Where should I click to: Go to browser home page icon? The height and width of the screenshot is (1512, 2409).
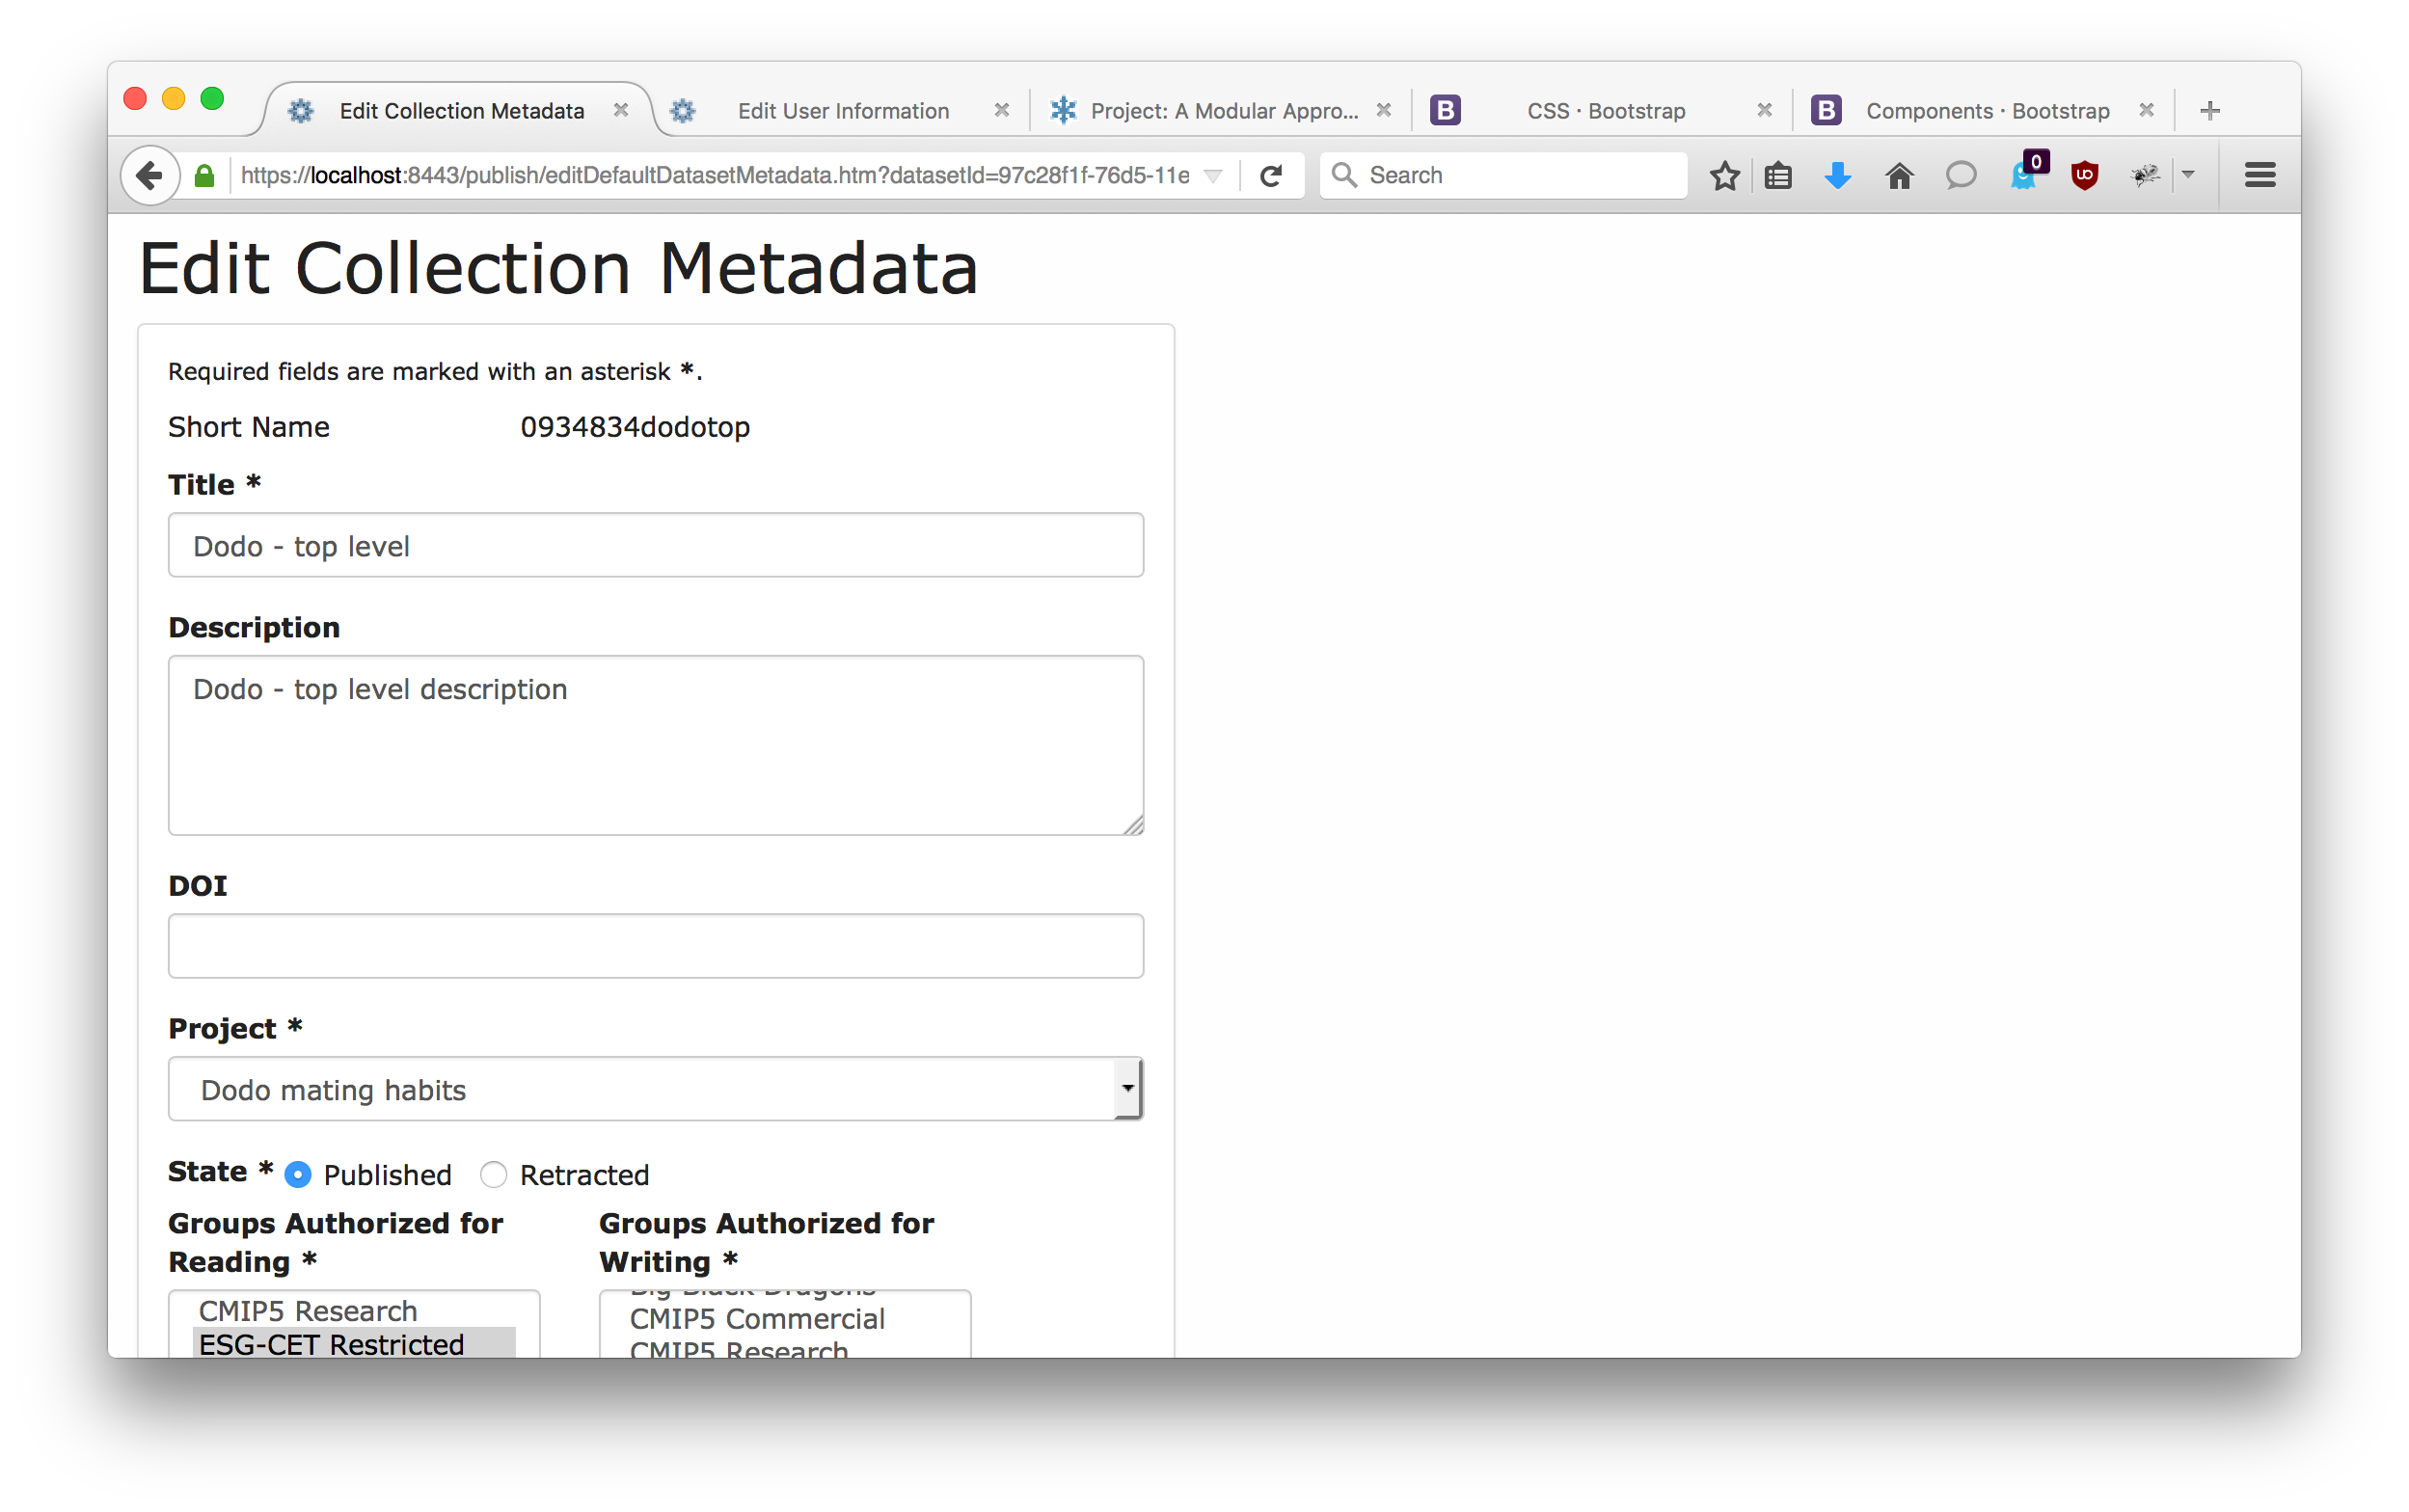1898,176
